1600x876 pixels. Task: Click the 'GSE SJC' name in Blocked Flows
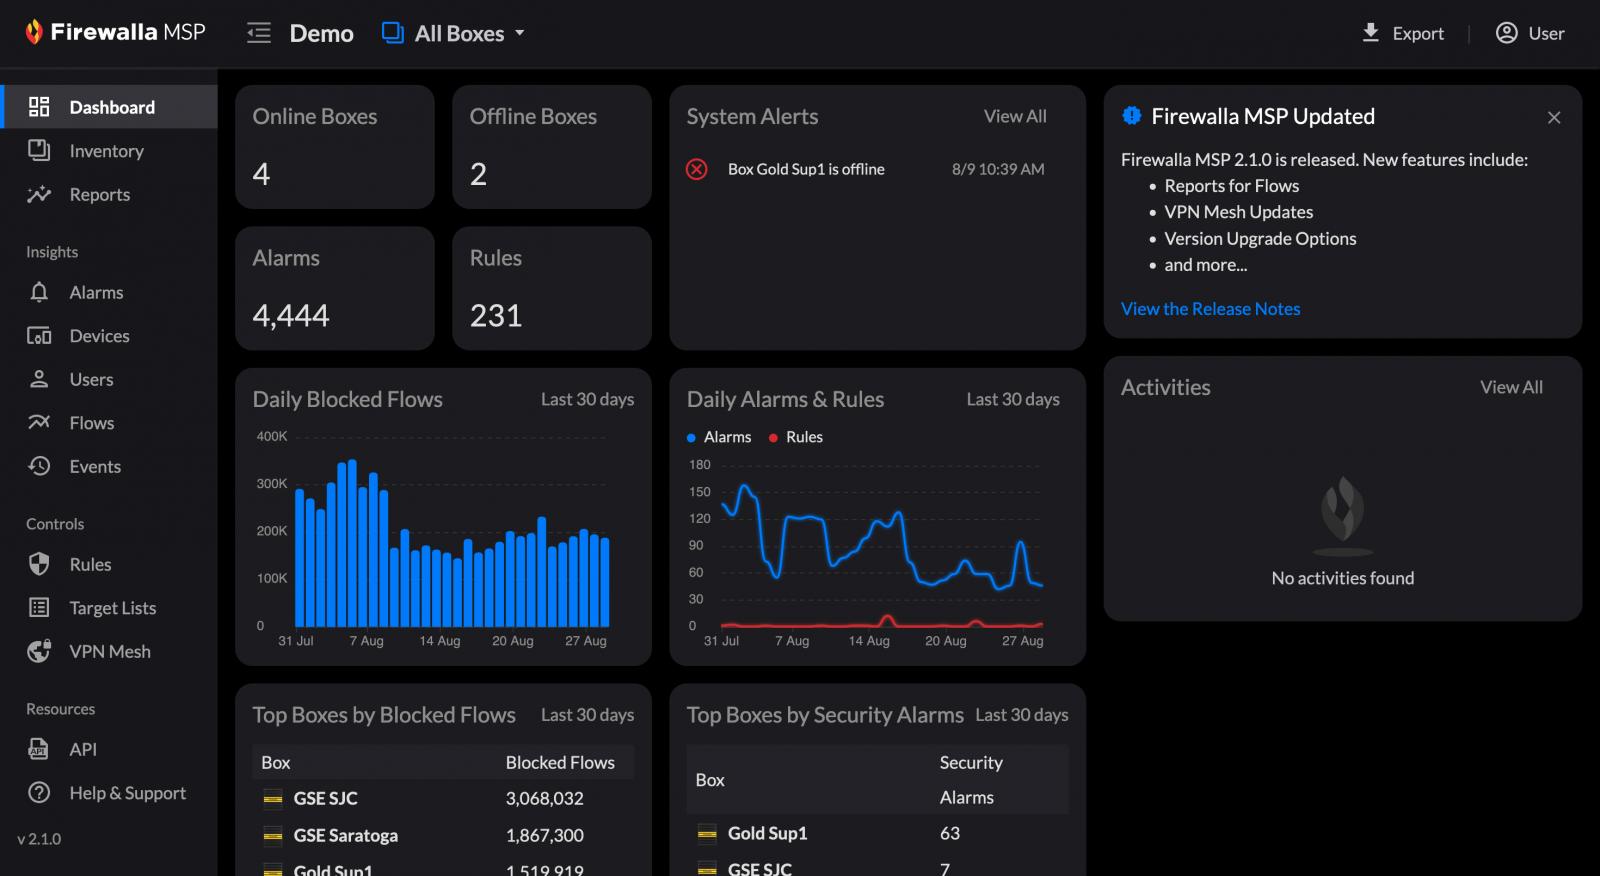(x=326, y=798)
